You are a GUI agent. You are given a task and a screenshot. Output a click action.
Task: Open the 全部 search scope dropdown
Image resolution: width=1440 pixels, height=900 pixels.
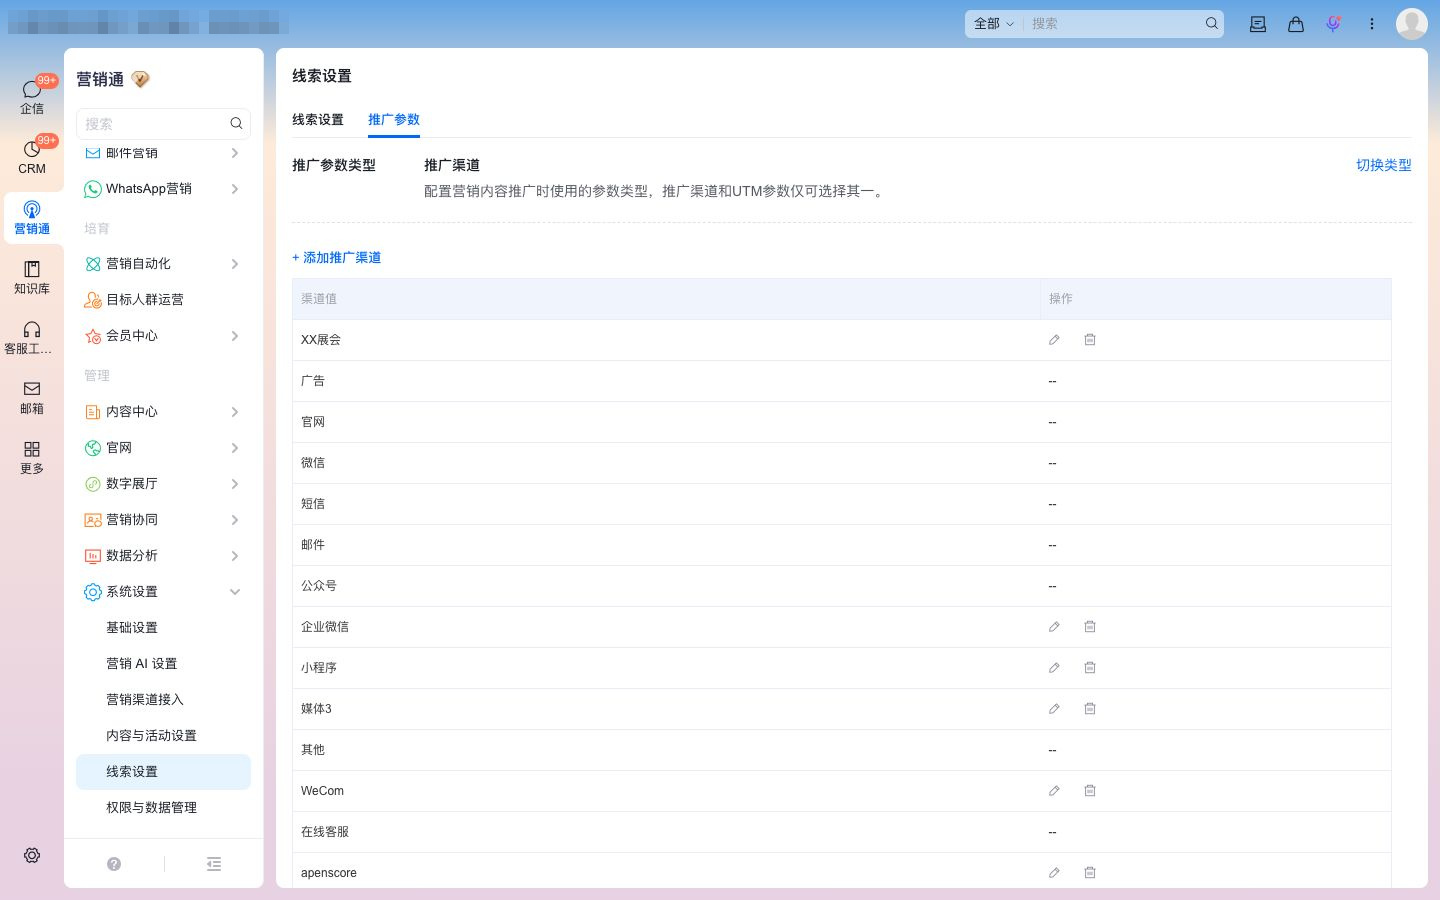993,24
